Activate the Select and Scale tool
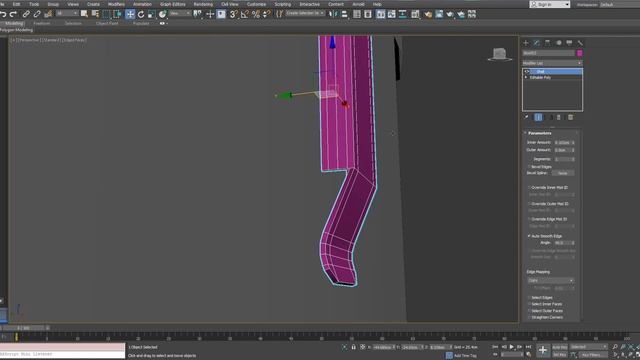 point(151,14)
